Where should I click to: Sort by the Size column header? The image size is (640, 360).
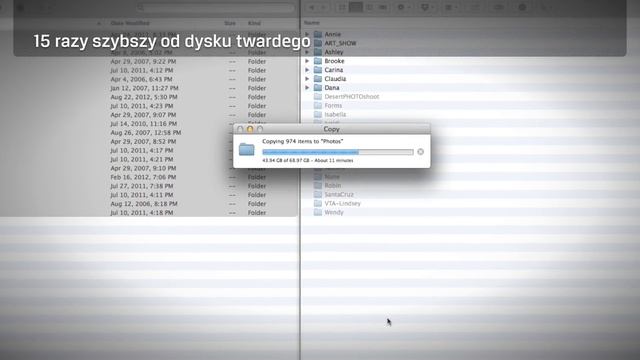point(230,23)
